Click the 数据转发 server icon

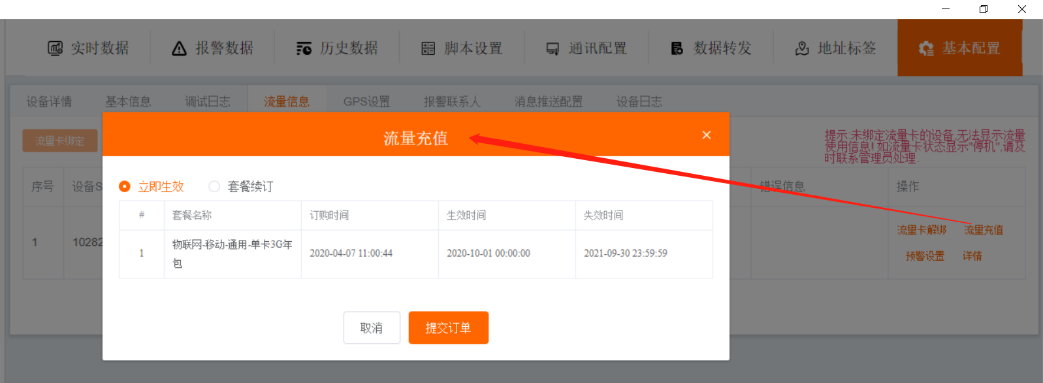tap(677, 49)
